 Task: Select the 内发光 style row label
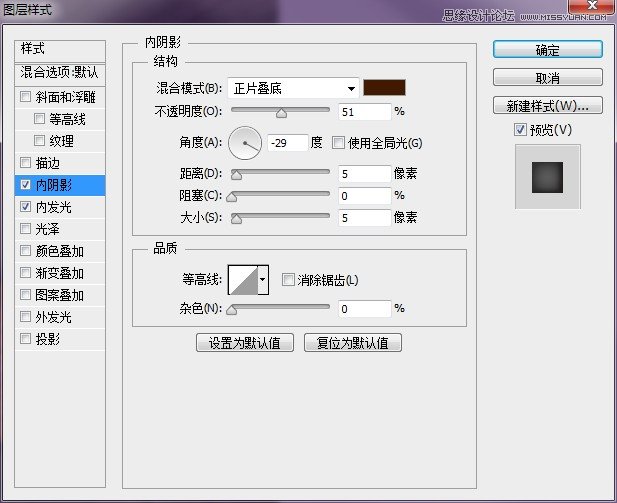(x=54, y=207)
